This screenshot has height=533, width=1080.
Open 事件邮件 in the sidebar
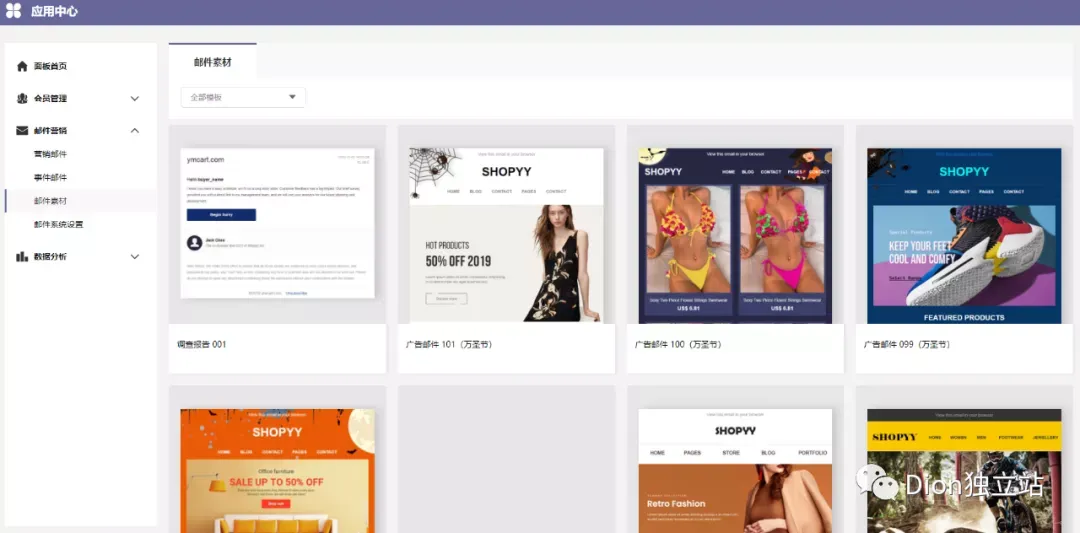(50, 178)
